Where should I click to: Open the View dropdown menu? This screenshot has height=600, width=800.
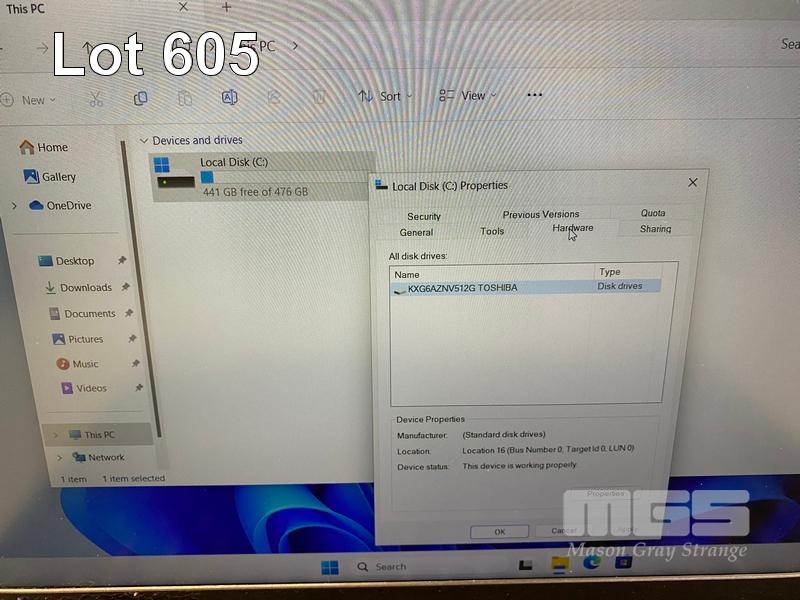point(467,96)
